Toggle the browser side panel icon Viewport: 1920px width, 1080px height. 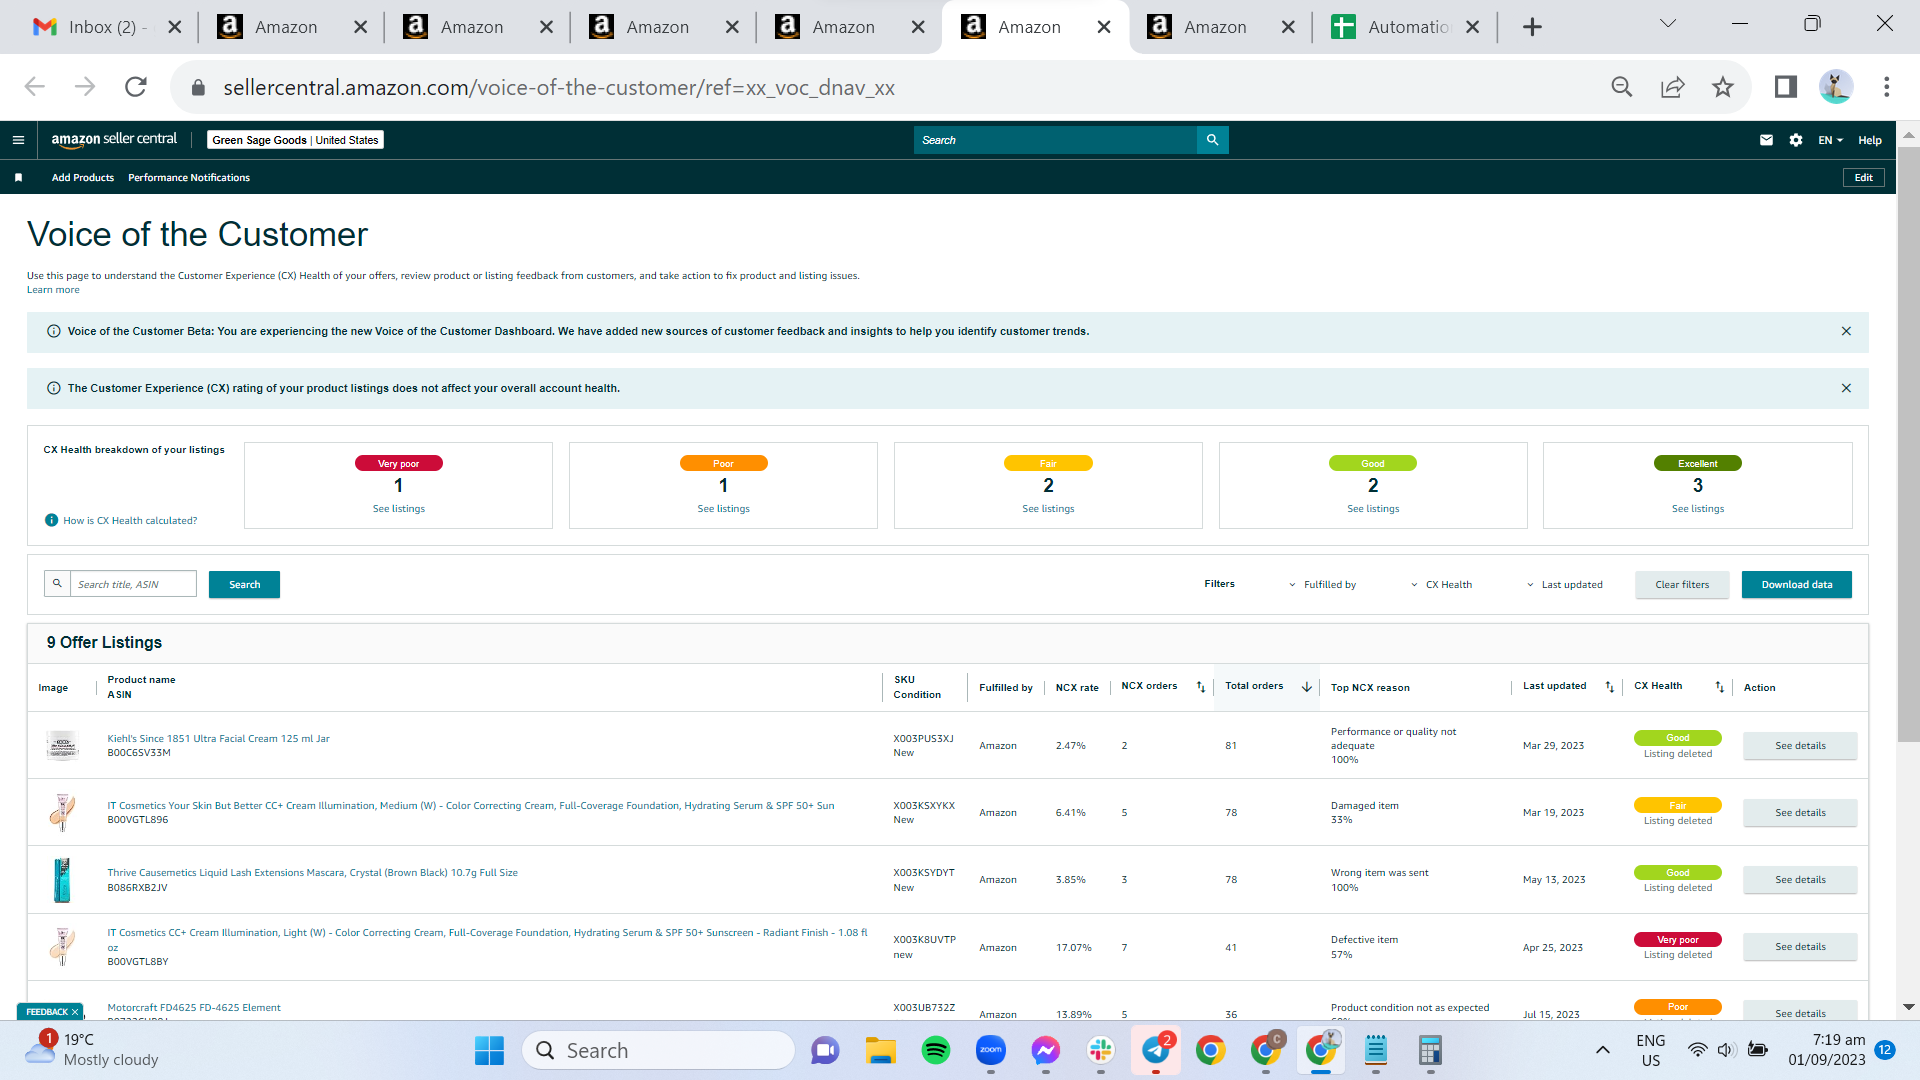(1786, 87)
